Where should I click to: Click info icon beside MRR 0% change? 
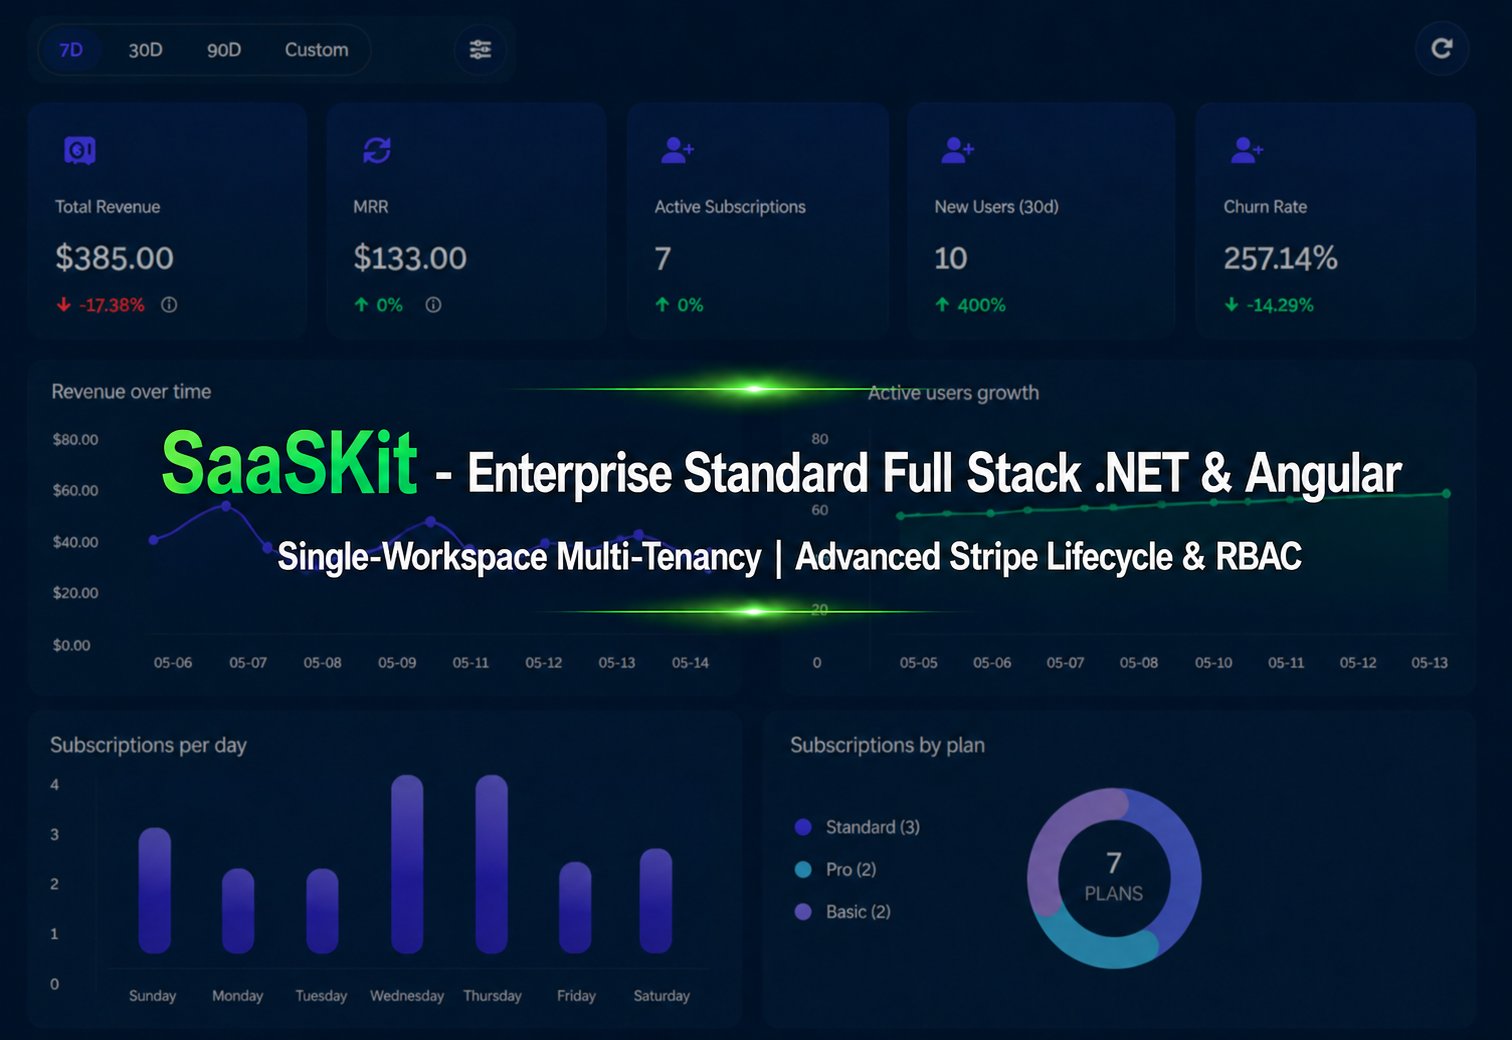tap(433, 305)
